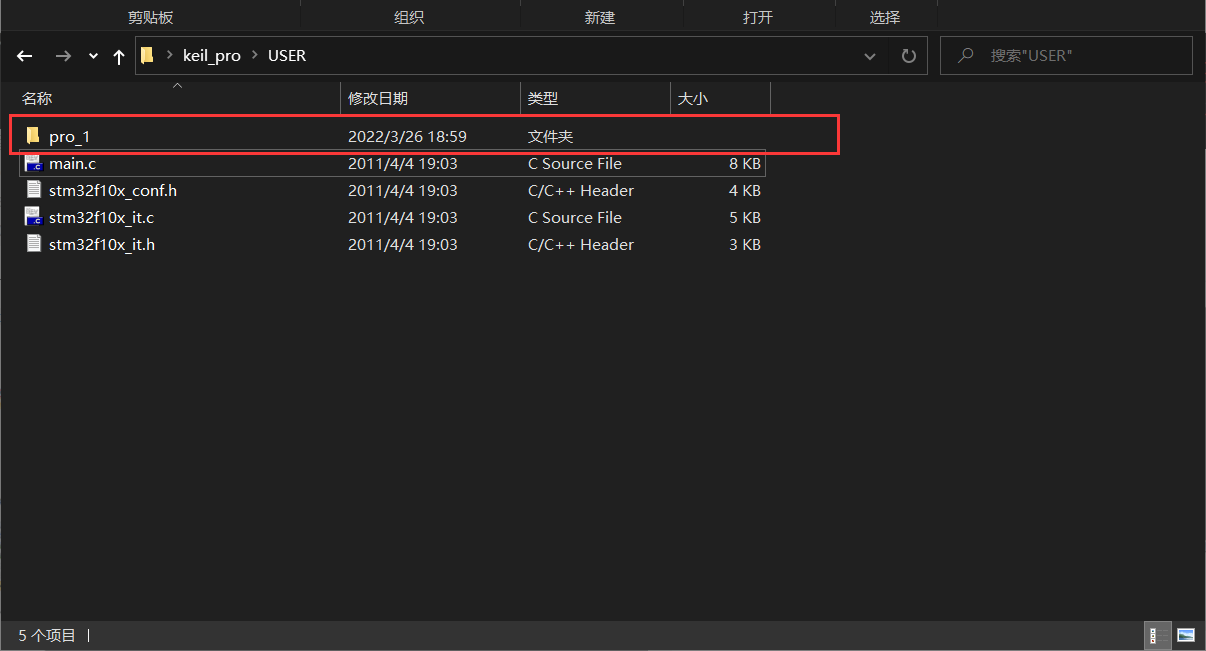Select the USER breadcrumb
This screenshot has width=1206, height=651.
287,56
